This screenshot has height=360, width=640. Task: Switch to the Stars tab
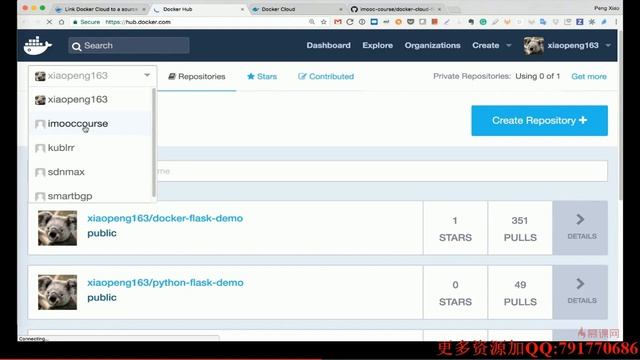pos(262,76)
